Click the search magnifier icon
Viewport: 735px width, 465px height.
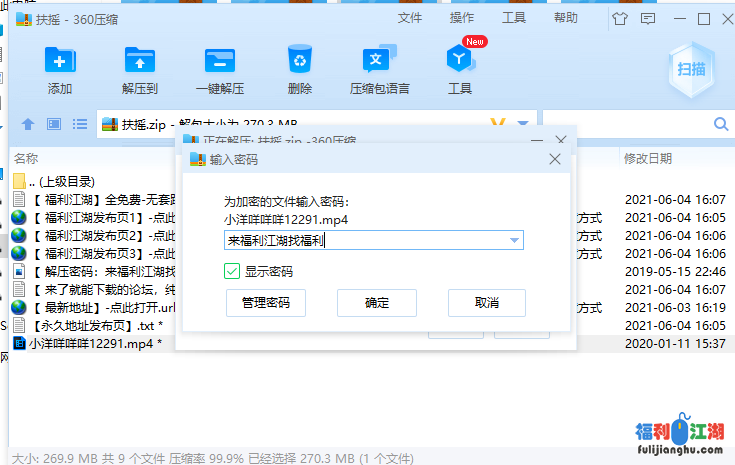click(721, 124)
